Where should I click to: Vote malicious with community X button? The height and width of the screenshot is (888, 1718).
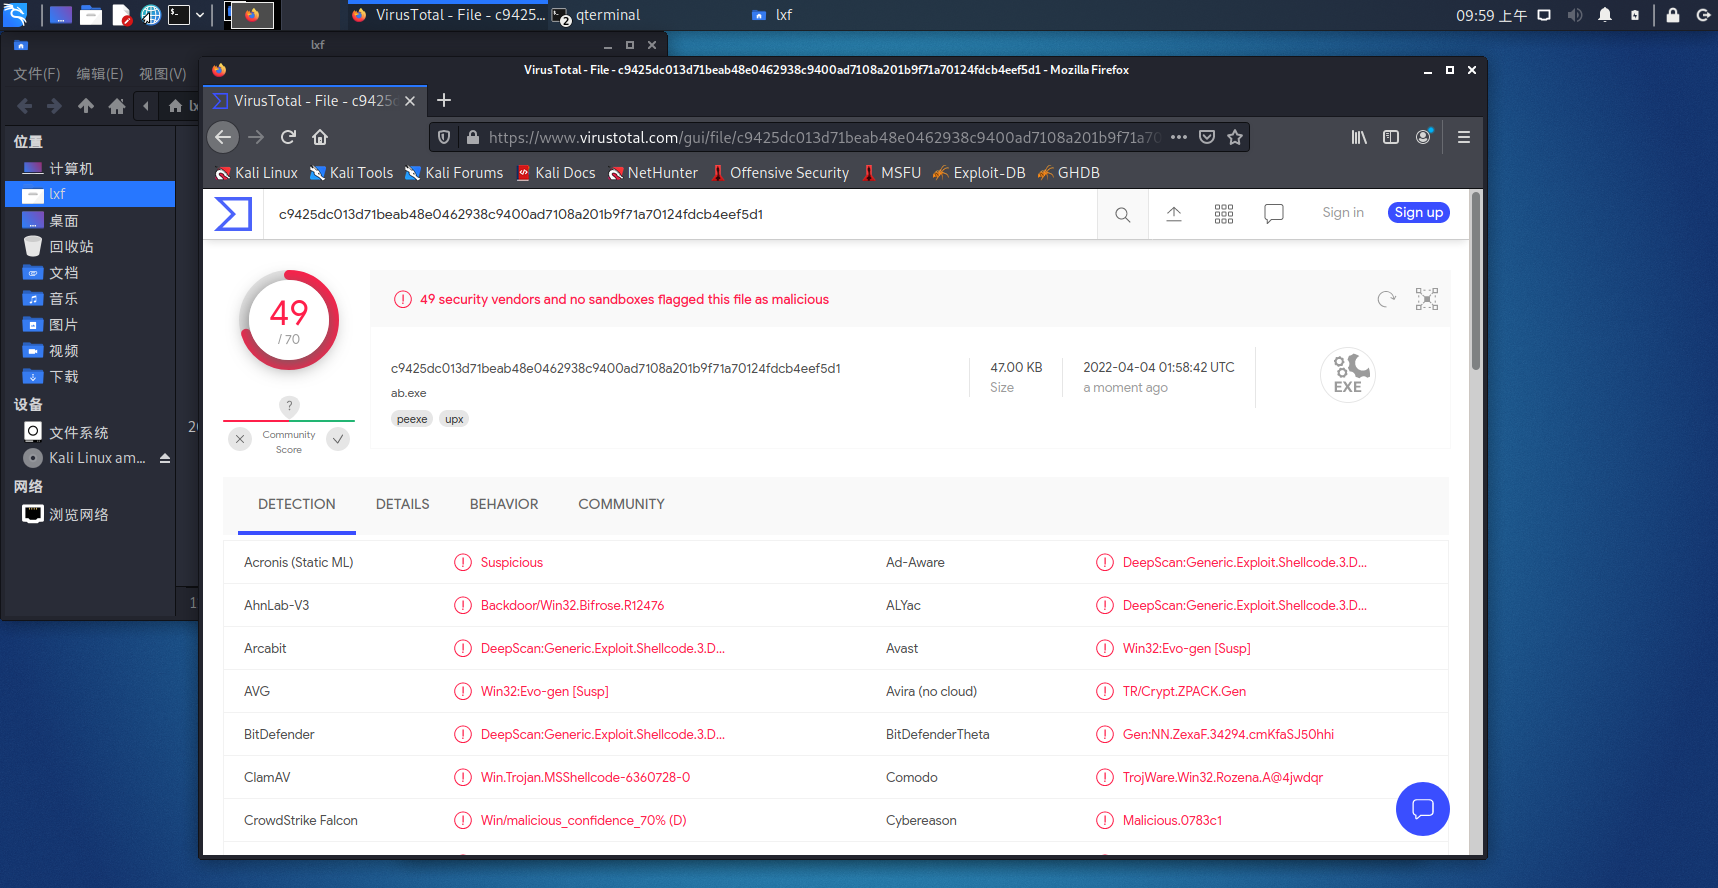pos(240,439)
